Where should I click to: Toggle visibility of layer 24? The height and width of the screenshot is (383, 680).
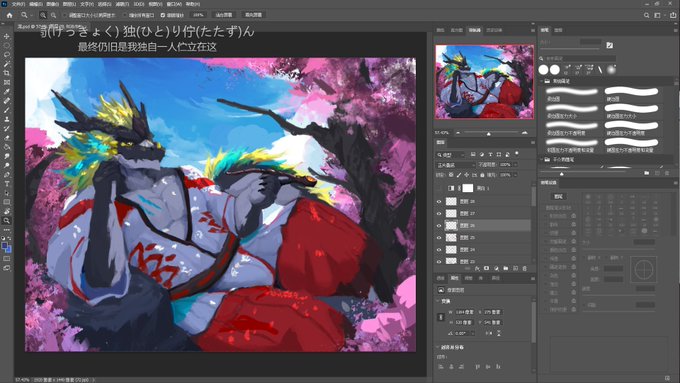coord(439,250)
